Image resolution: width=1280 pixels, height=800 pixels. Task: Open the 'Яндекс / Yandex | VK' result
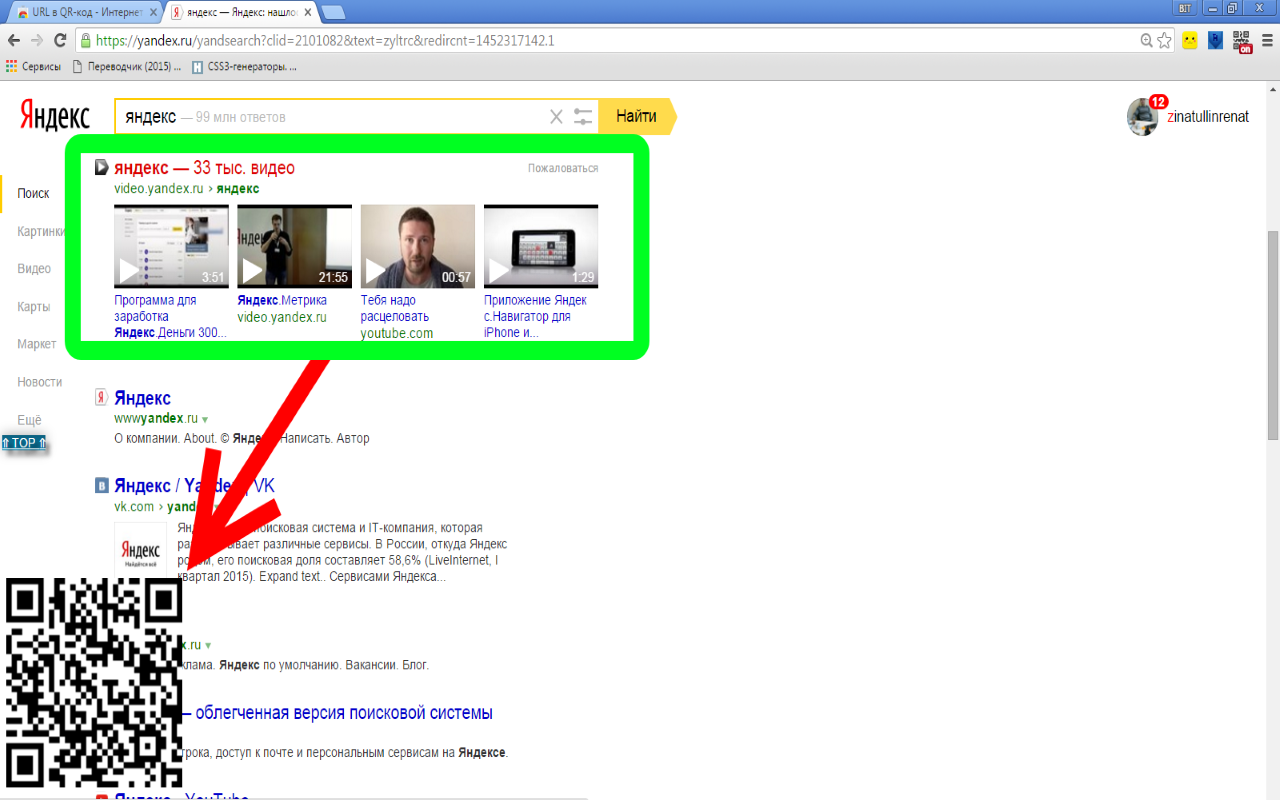point(194,485)
